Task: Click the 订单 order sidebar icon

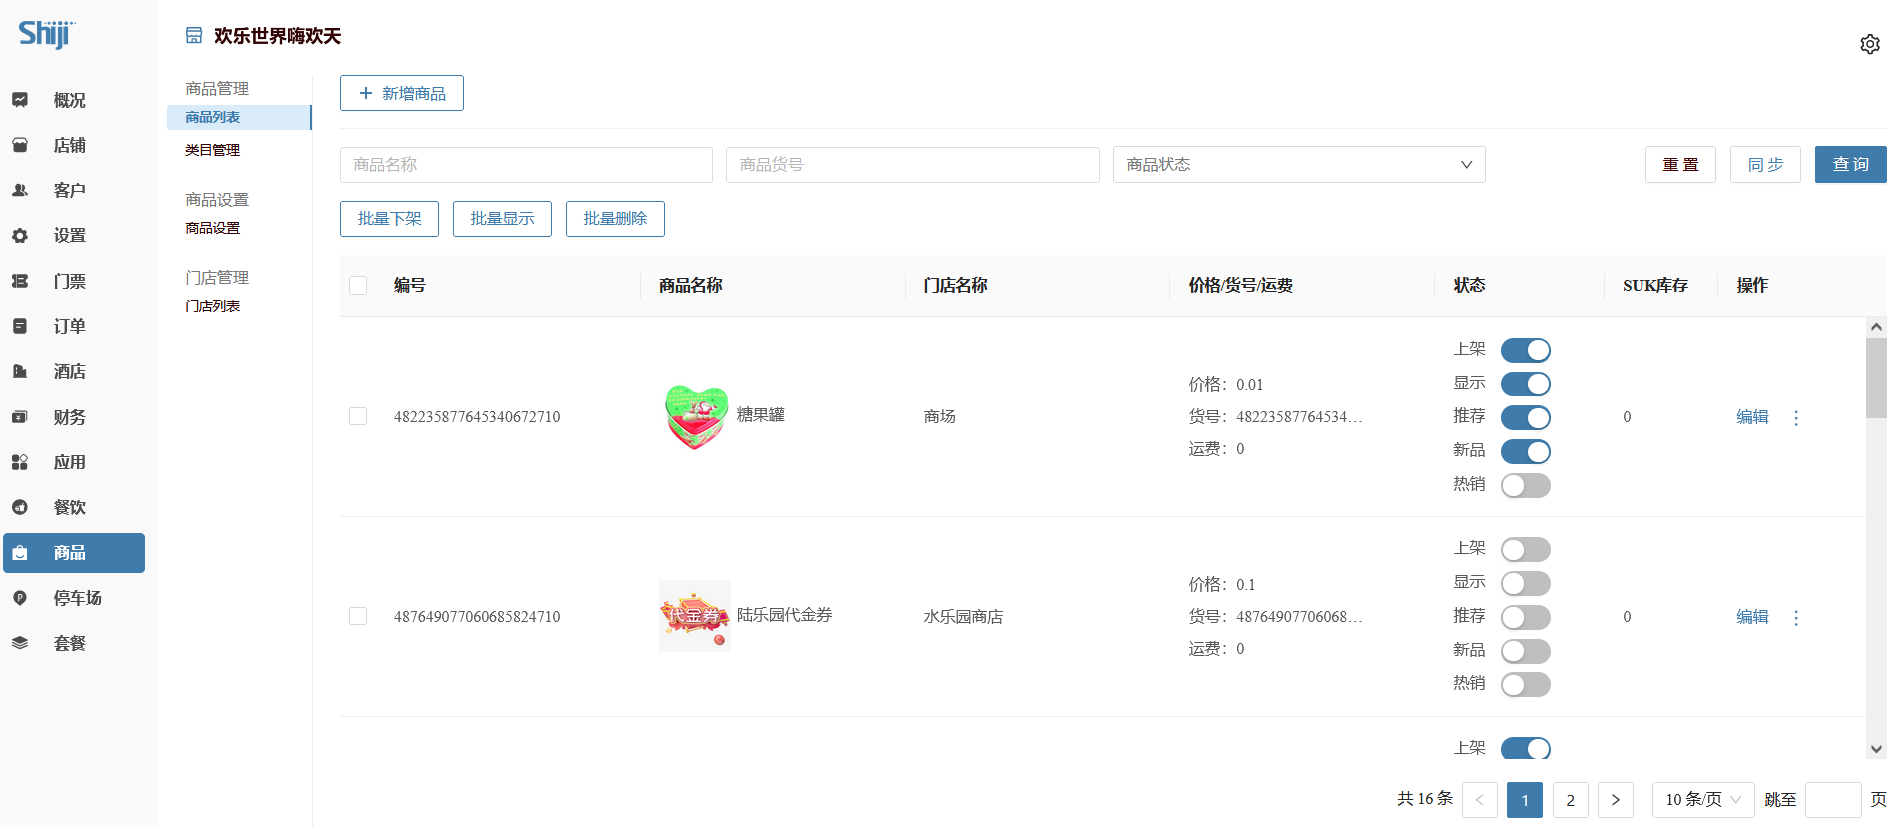Action: (x=20, y=326)
